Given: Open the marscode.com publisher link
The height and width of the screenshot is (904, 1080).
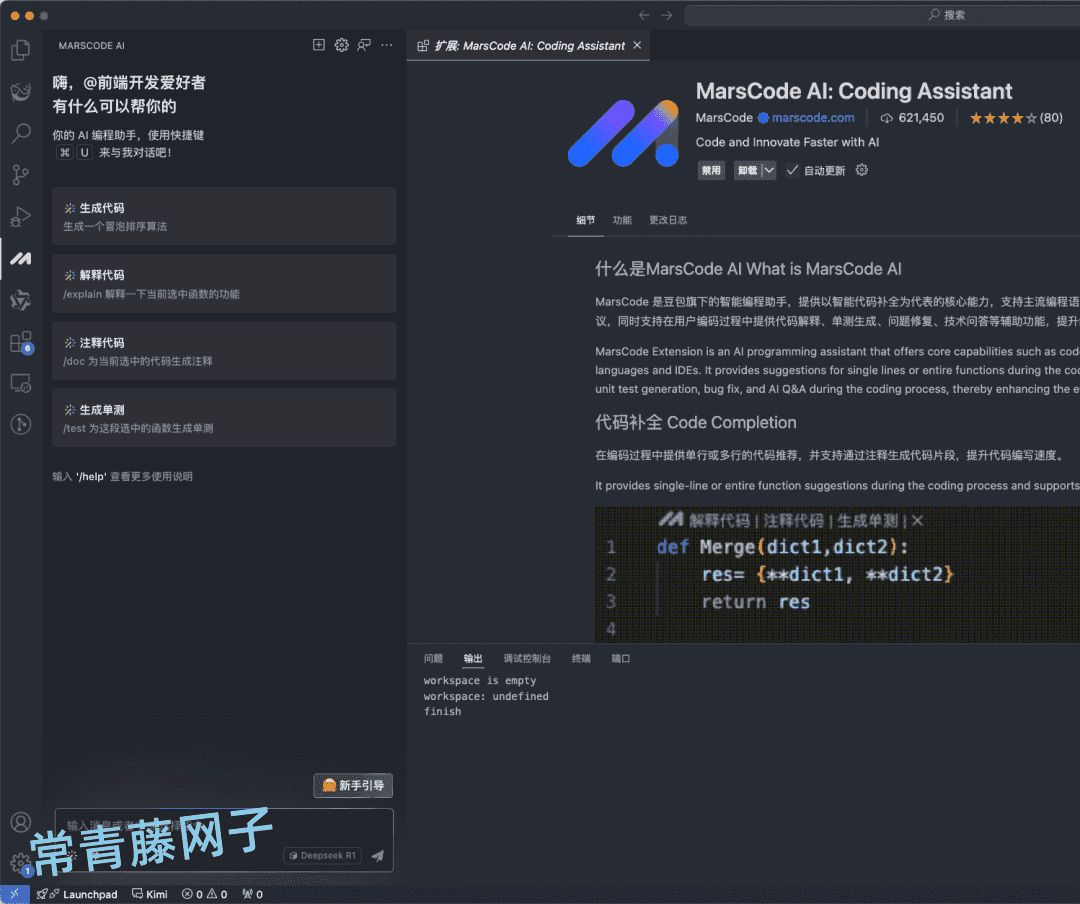Looking at the screenshot, I should point(813,118).
